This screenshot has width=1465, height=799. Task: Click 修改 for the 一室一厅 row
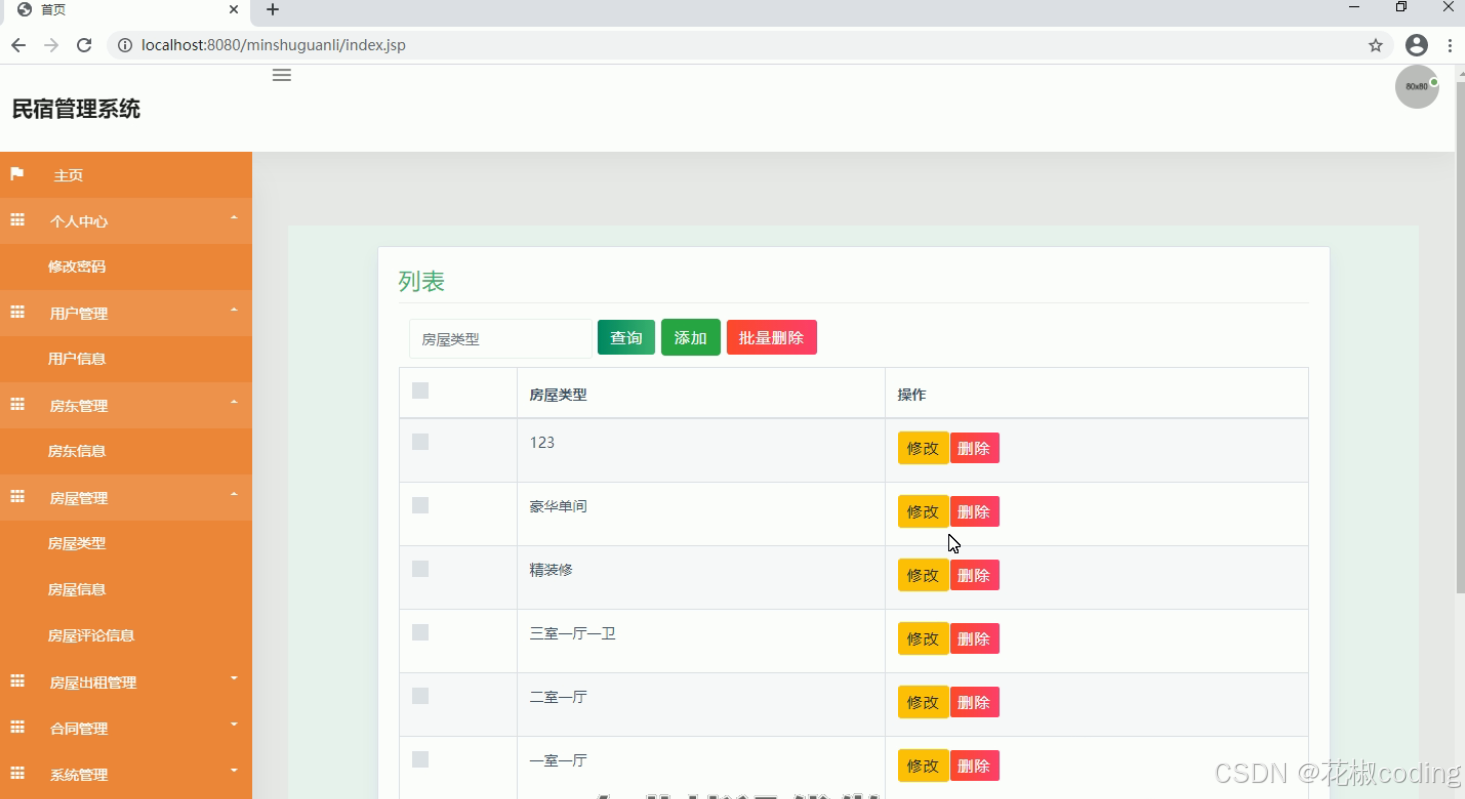pyautogui.click(x=923, y=765)
